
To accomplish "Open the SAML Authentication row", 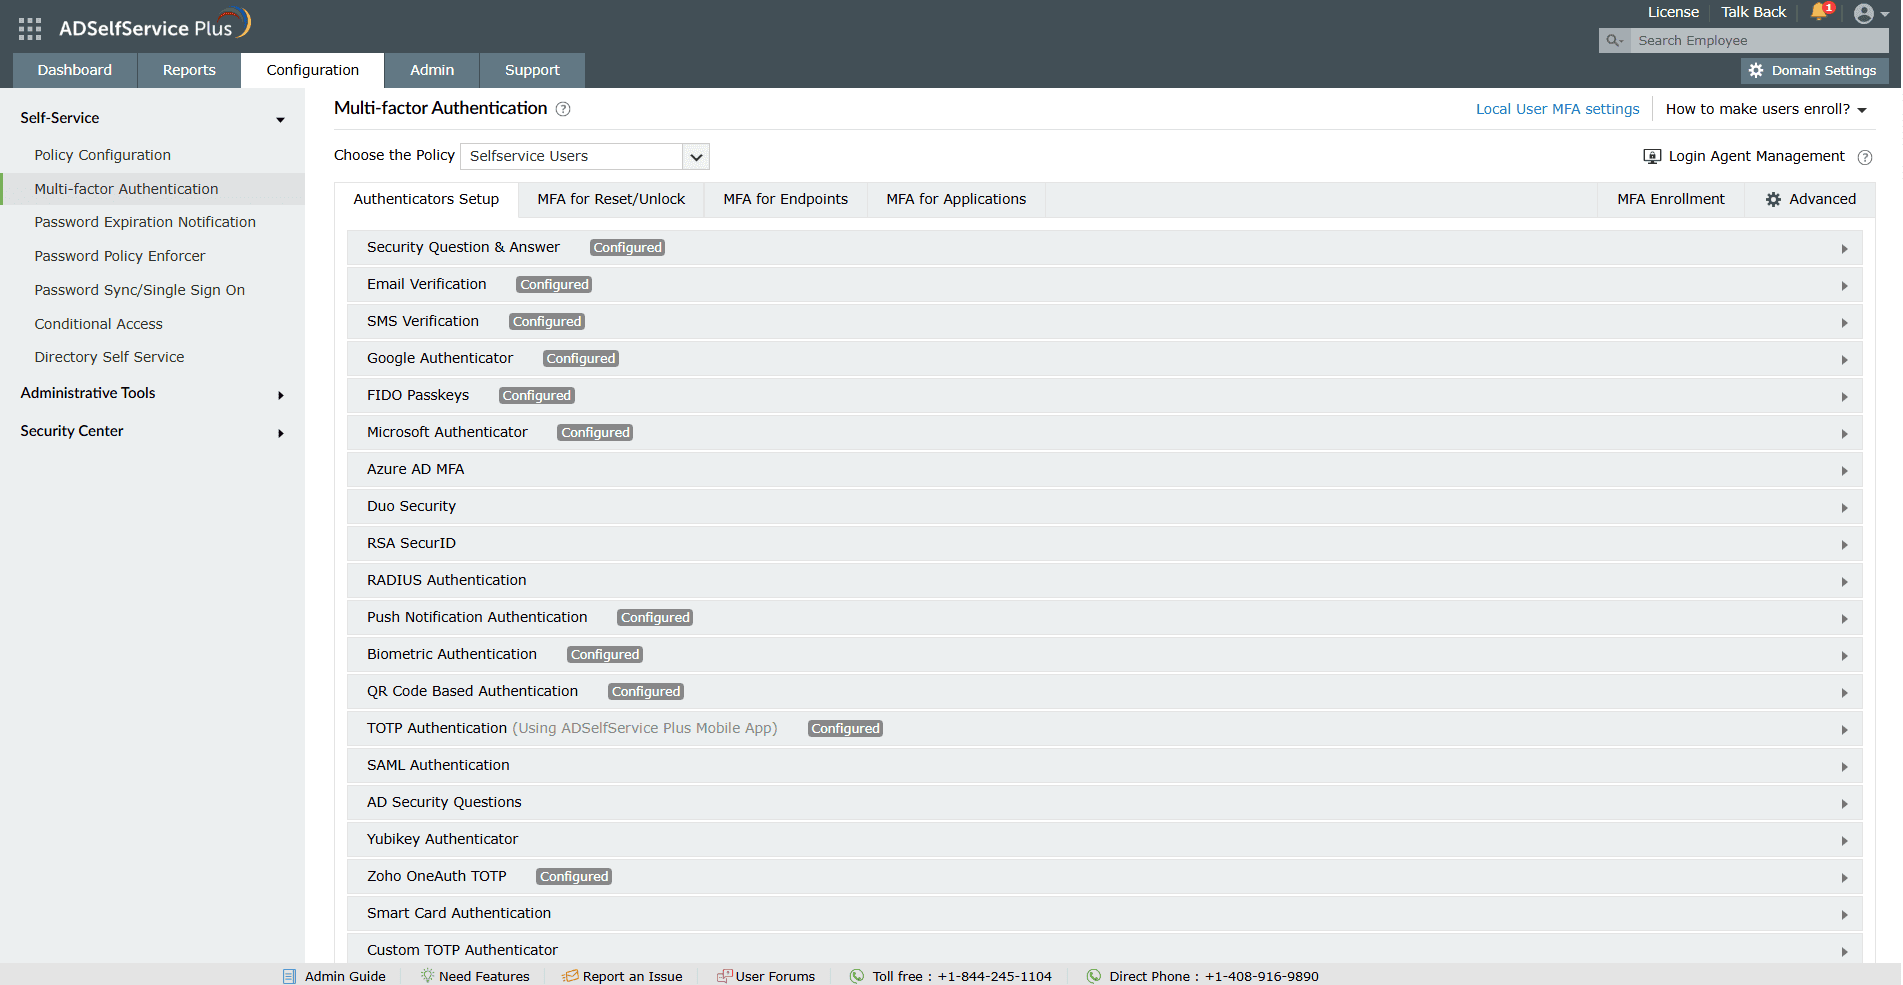I will pos(1104,766).
